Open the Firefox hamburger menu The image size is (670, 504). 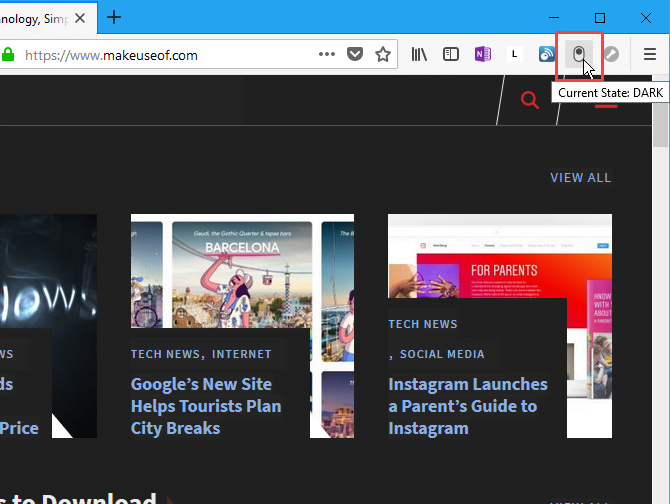coord(649,54)
